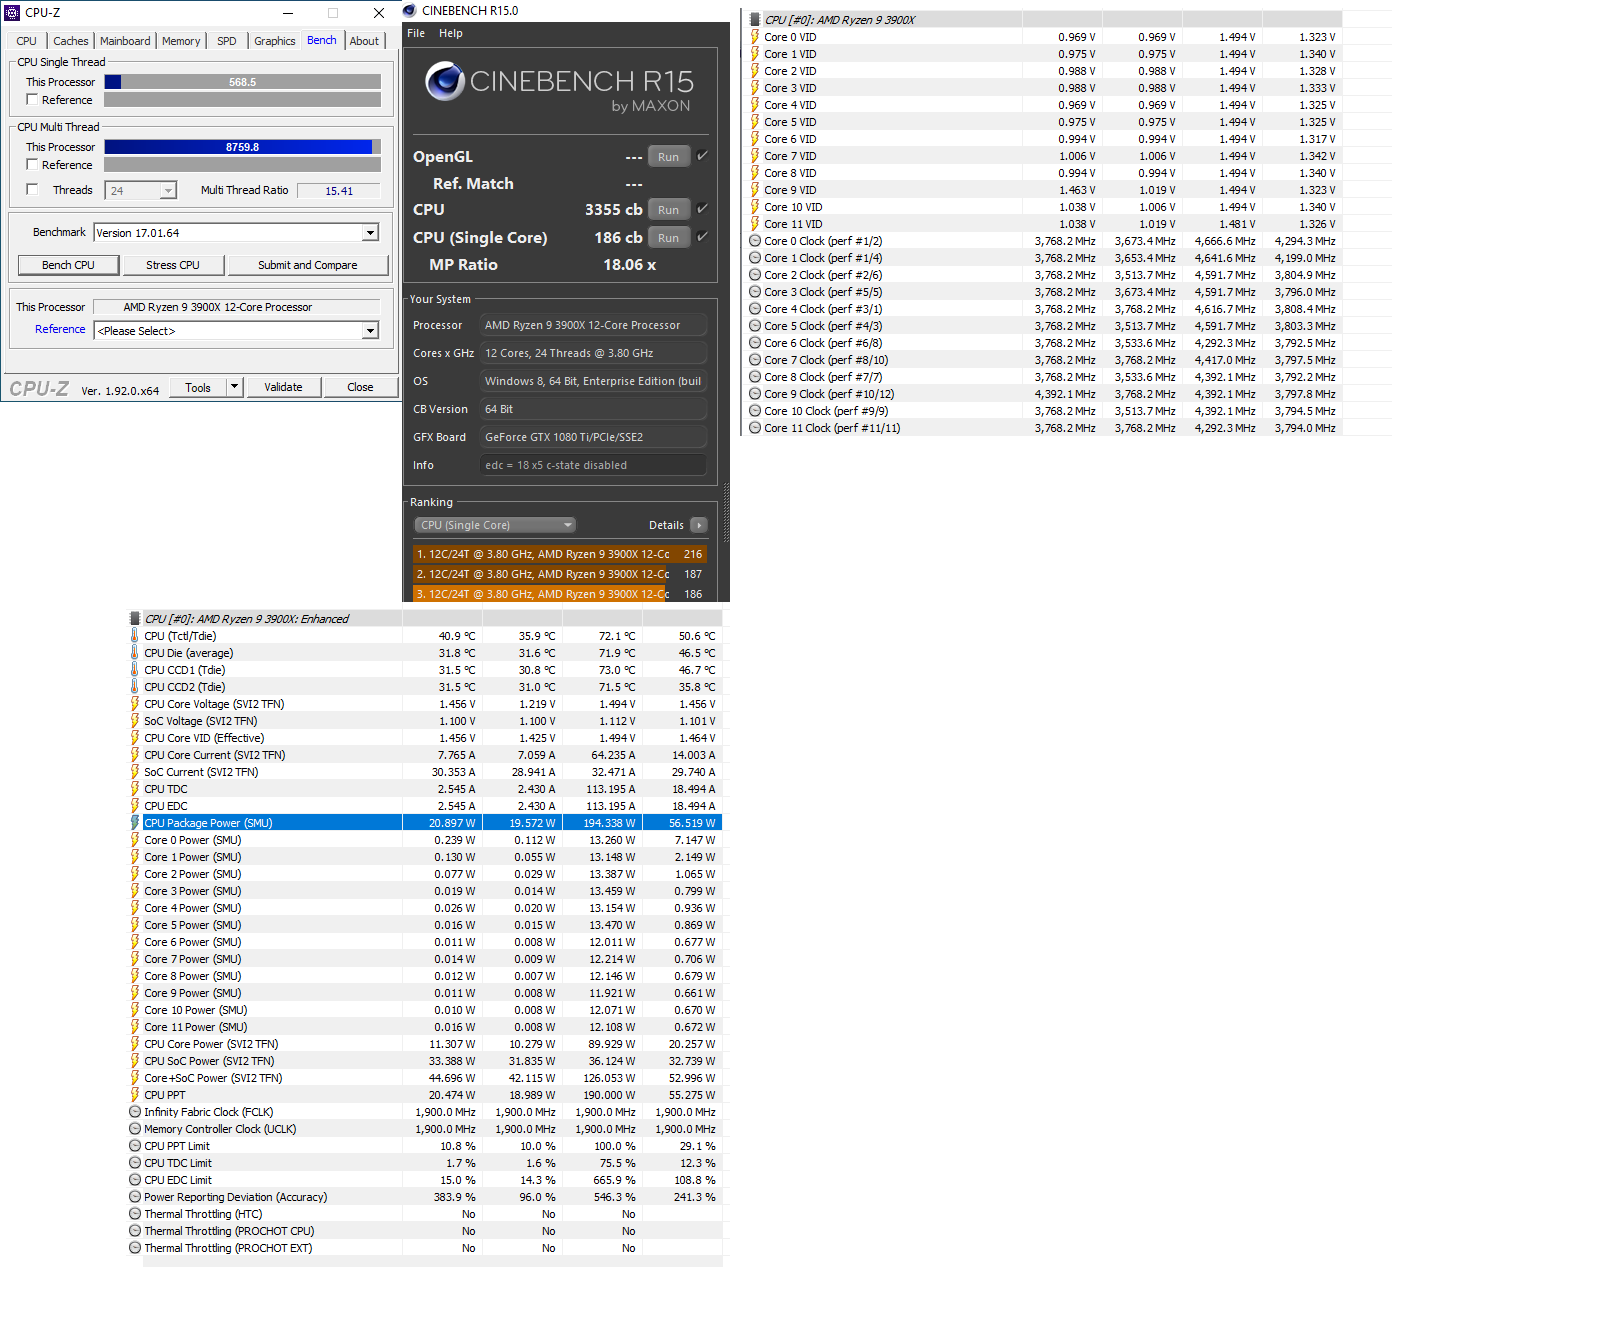Open the Mainboard tab
The width and height of the screenshot is (1618, 1318).
coord(125,41)
